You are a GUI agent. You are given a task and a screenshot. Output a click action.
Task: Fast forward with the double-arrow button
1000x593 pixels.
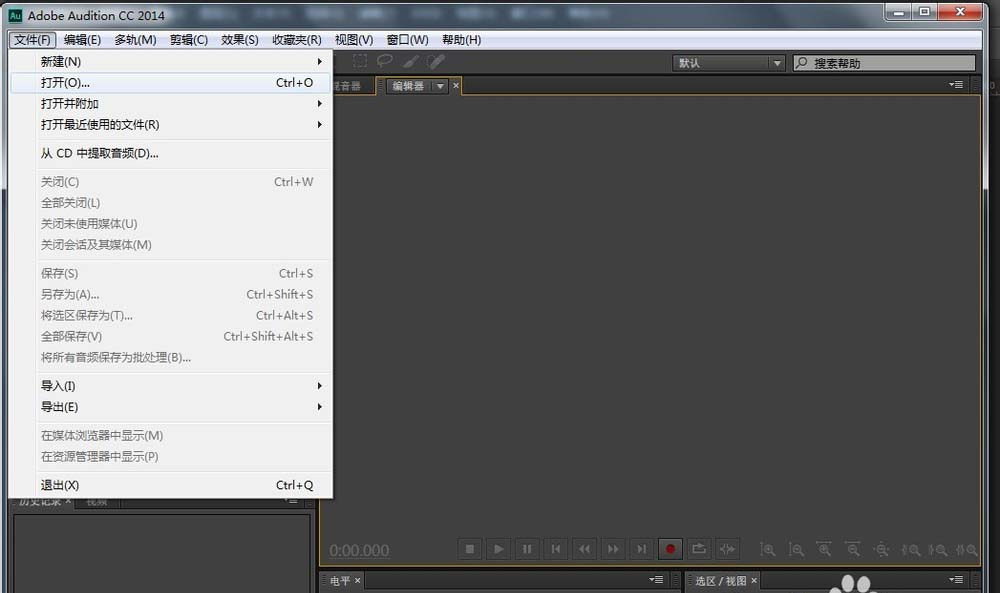point(613,549)
